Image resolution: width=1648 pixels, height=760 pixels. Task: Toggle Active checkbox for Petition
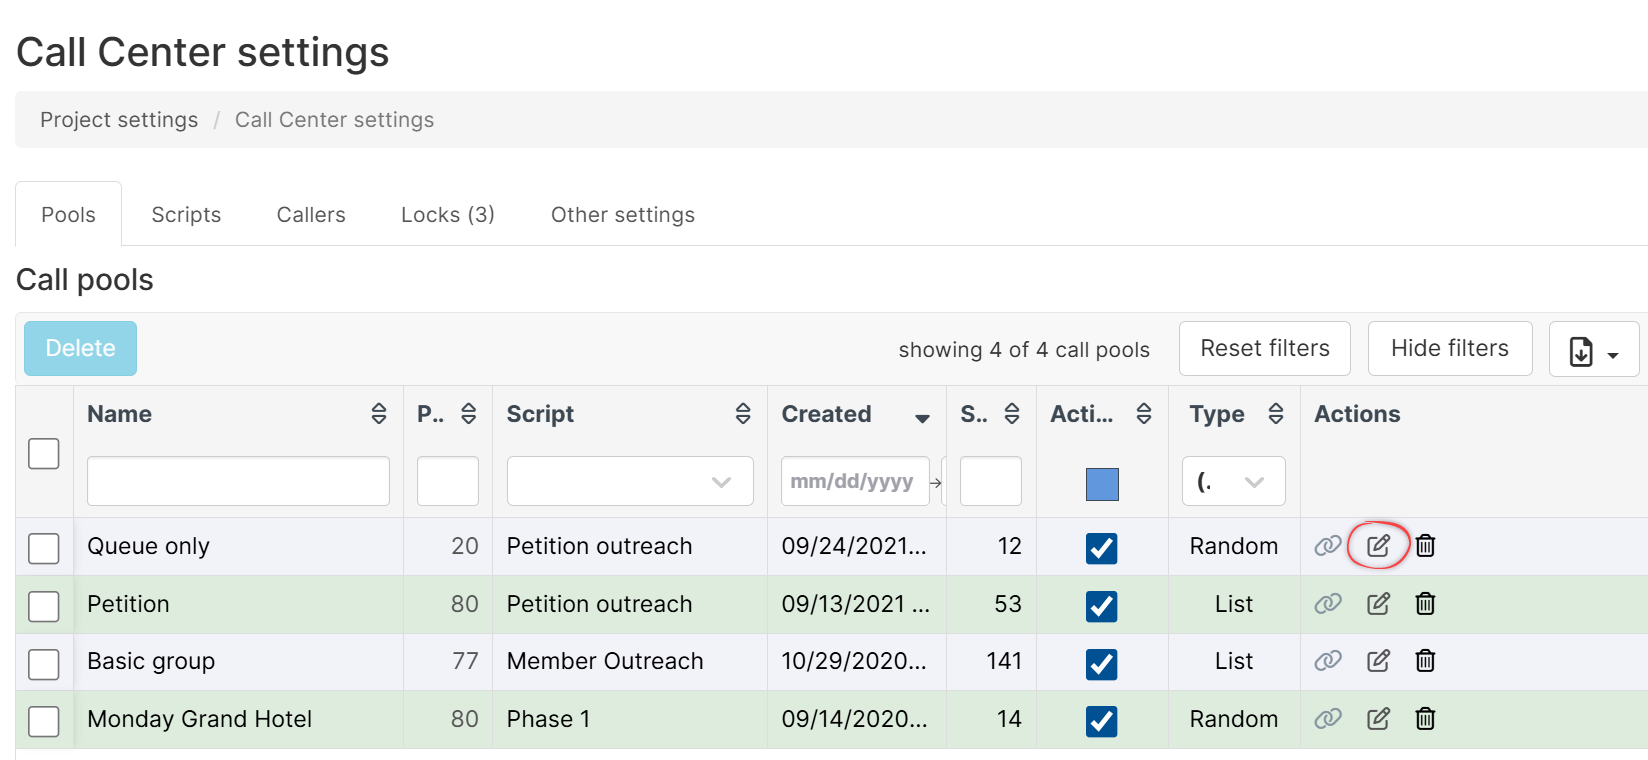click(1102, 606)
